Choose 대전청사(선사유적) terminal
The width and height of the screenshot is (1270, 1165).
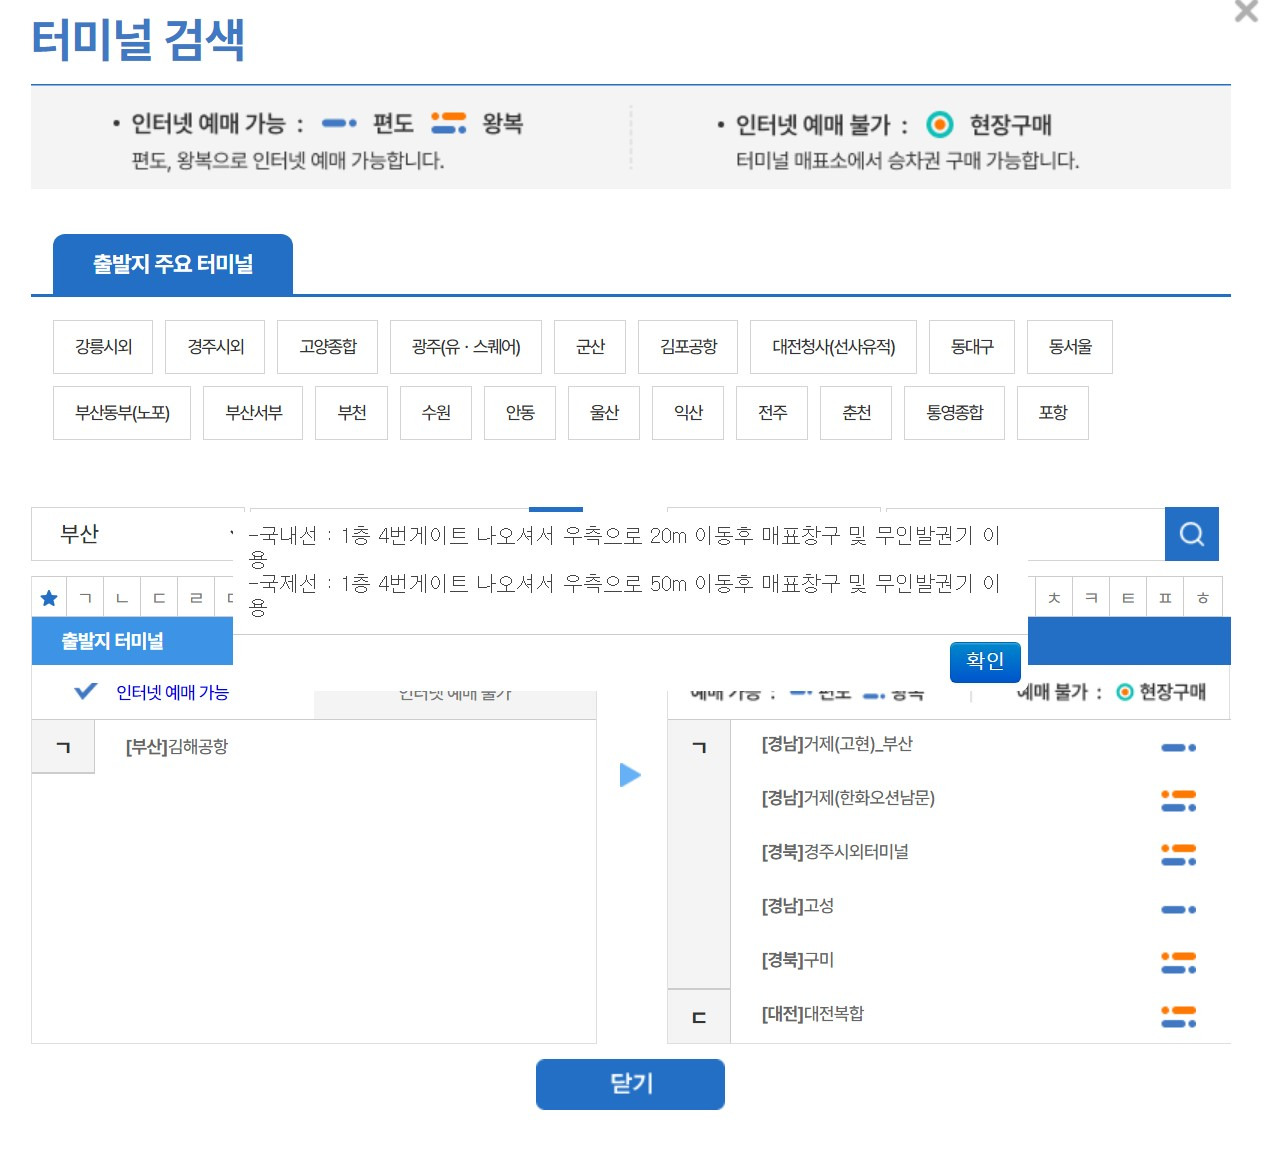[x=833, y=347]
